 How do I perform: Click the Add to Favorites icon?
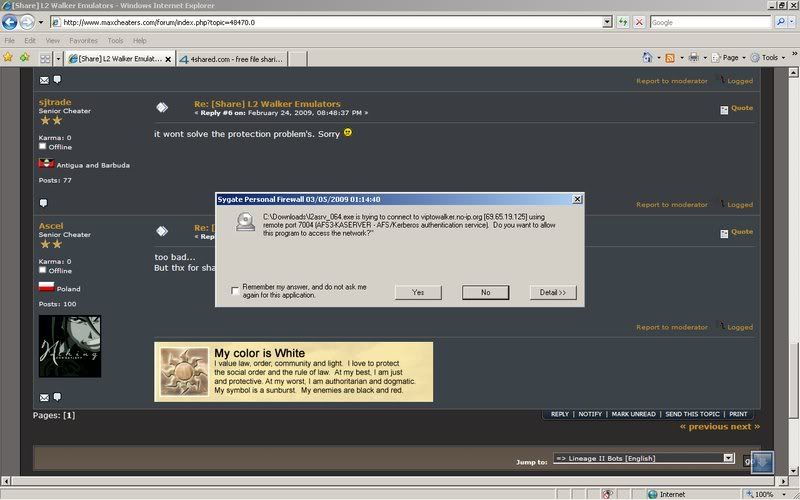tap(24, 58)
